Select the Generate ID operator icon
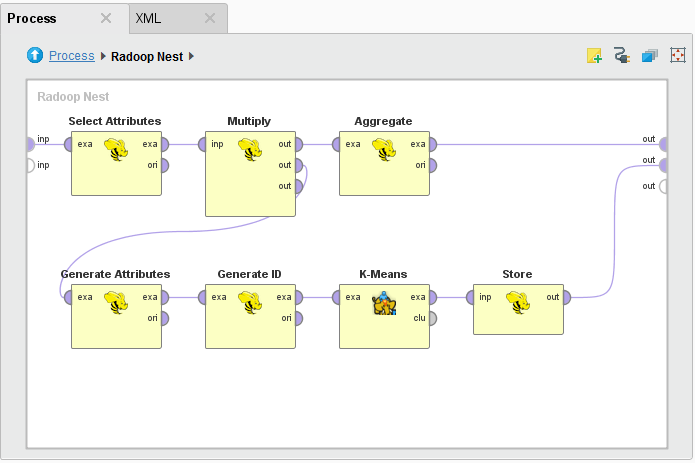 click(x=250, y=303)
